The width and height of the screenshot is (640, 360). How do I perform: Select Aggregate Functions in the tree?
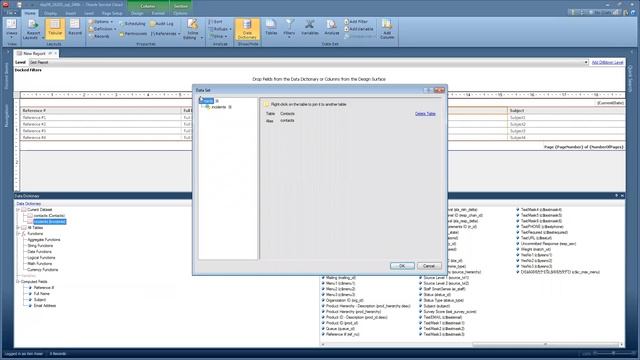[x=44, y=240]
